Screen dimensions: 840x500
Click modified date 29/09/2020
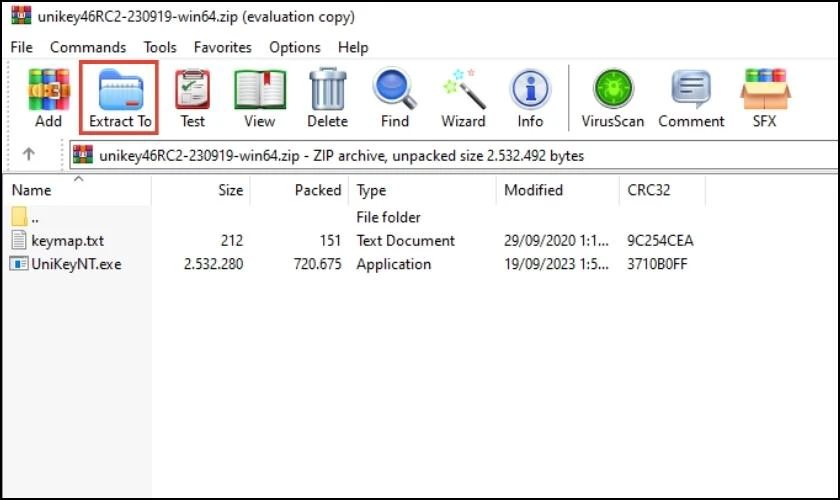click(x=556, y=241)
